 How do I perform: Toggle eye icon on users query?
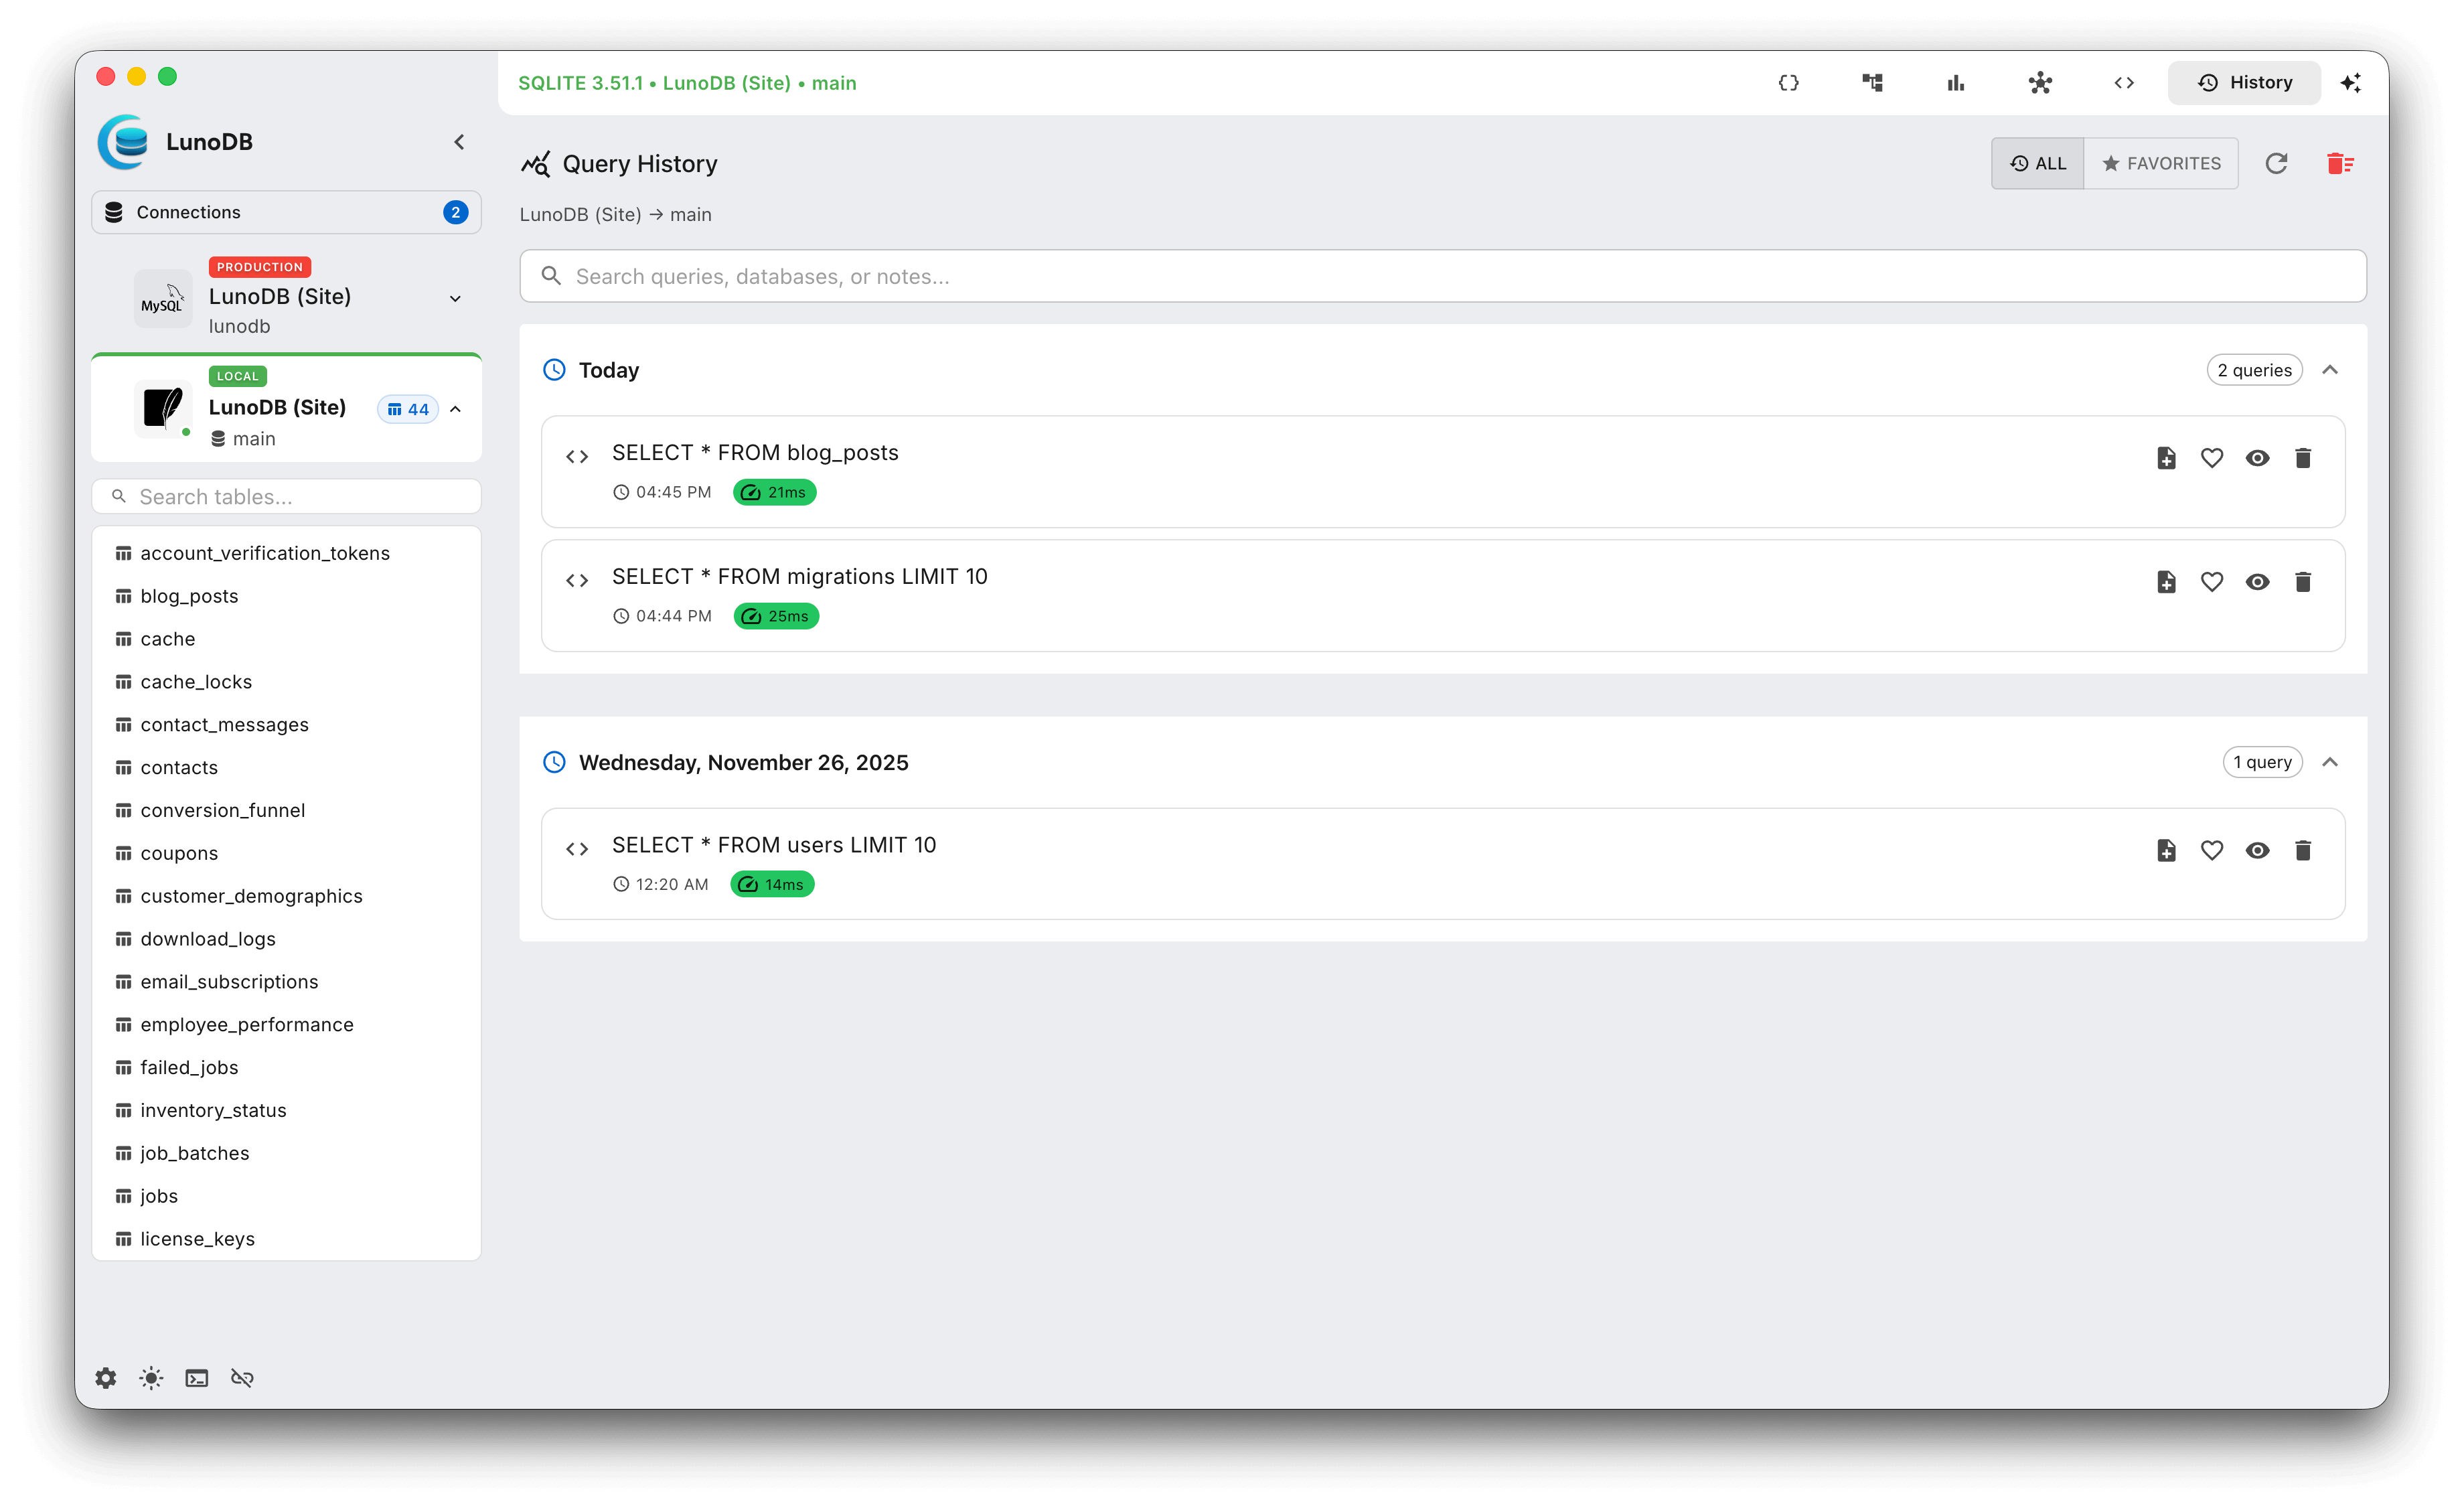[2257, 850]
